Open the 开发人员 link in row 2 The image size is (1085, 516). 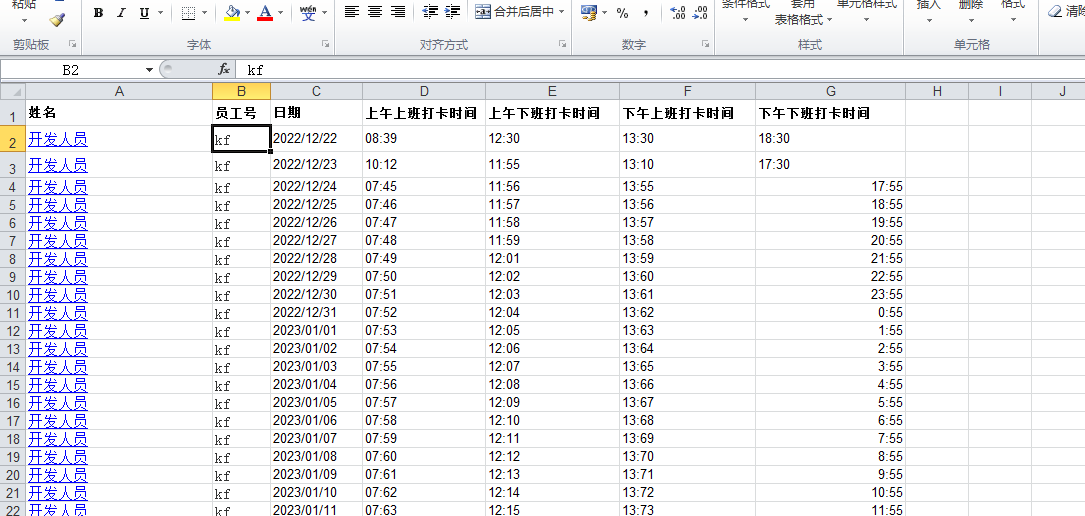click(x=58, y=139)
